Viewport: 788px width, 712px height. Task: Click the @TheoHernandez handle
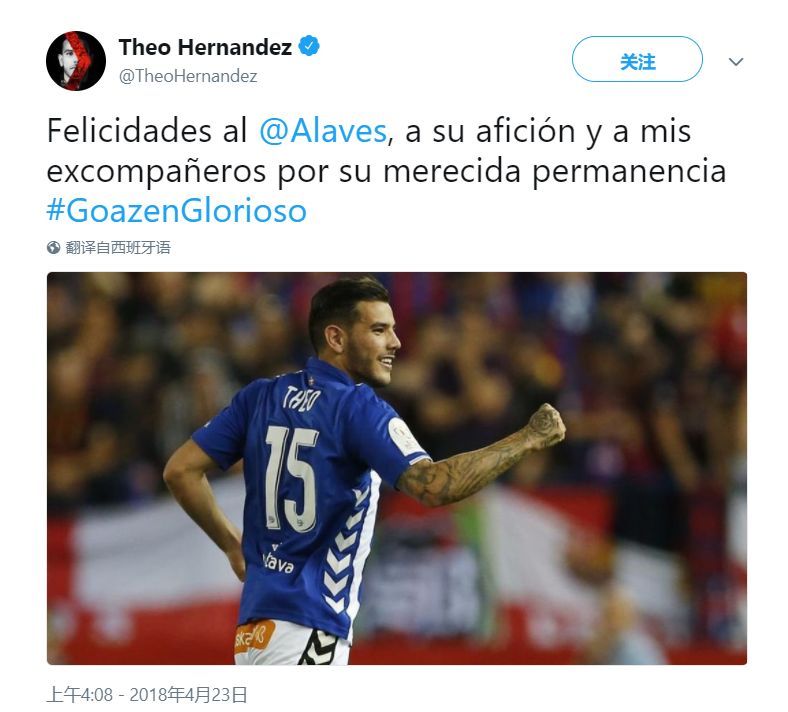point(188,76)
